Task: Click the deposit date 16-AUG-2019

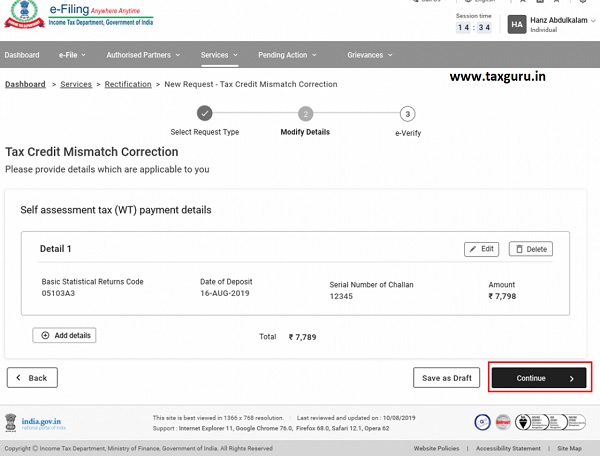Action: [225, 293]
